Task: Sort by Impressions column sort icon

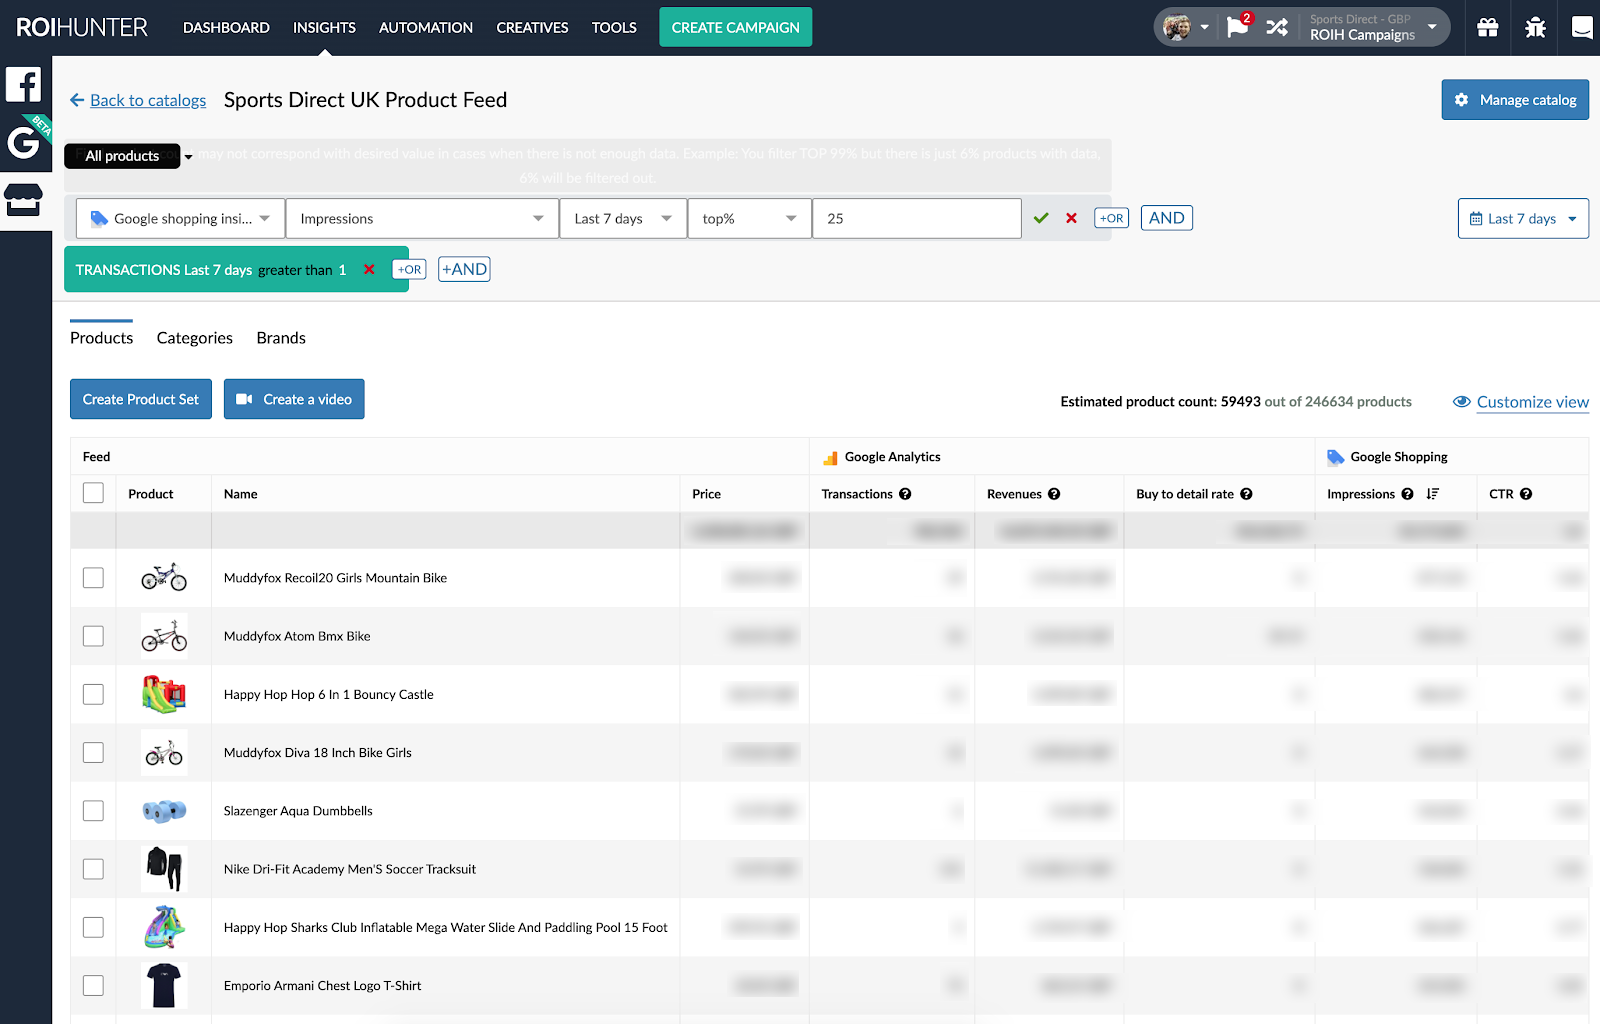Action: (1432, 494)
